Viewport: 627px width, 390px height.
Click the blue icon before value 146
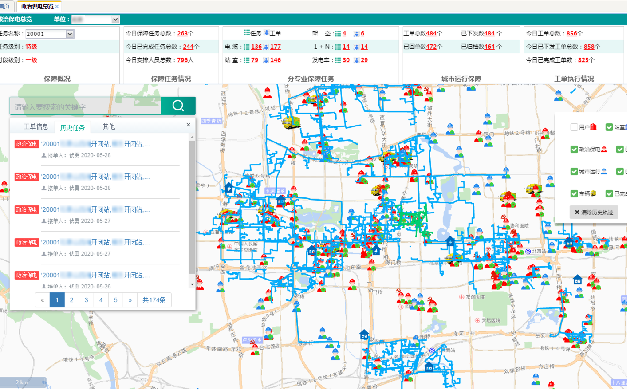266,60
